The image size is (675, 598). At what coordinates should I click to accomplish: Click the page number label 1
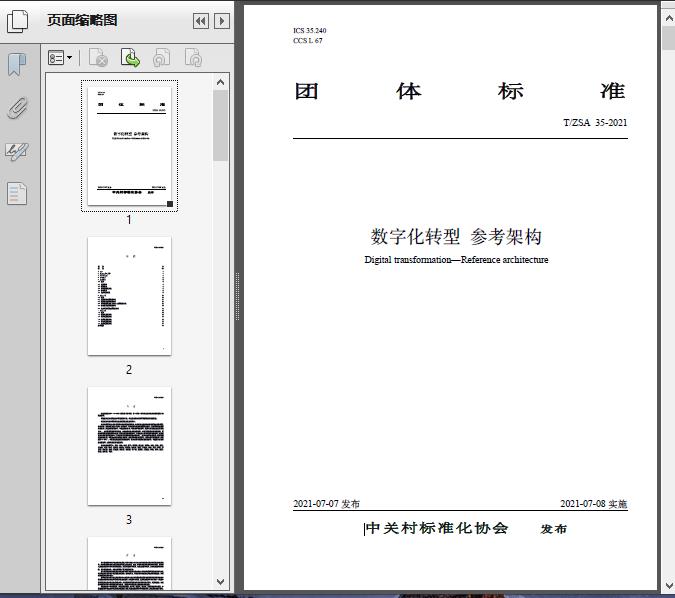129,220
